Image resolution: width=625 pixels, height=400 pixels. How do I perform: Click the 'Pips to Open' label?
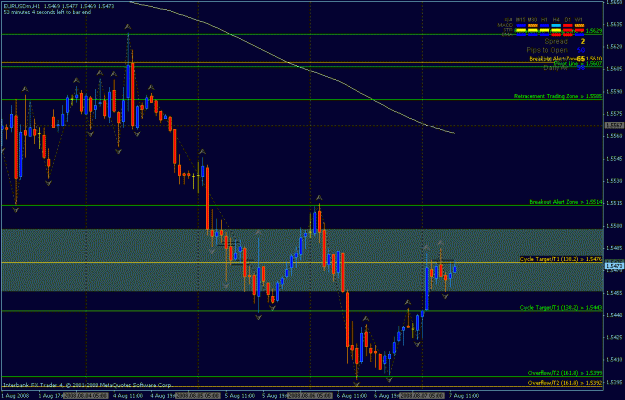547,50
